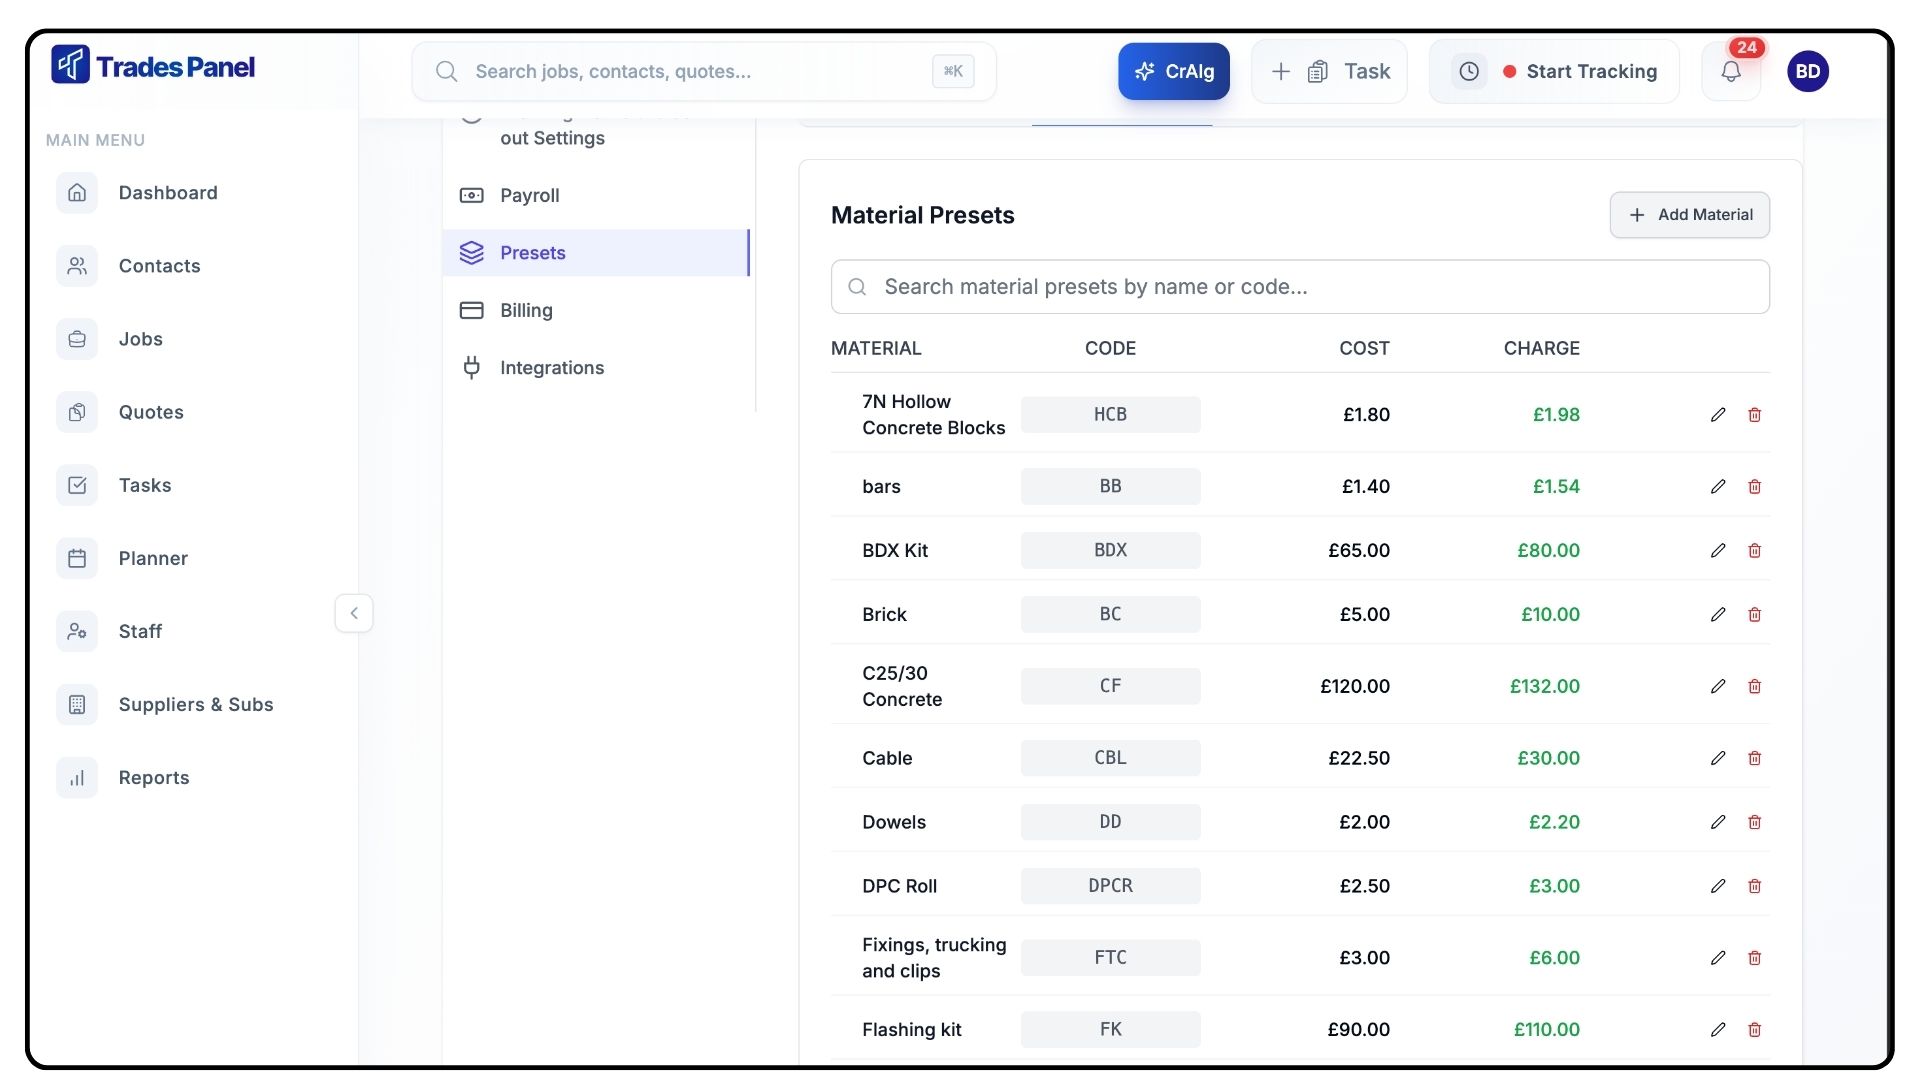This screenshot has height=1080, width=1920.
Task: Edit the BDX Kit material preset
Action: coord(1718,550)
